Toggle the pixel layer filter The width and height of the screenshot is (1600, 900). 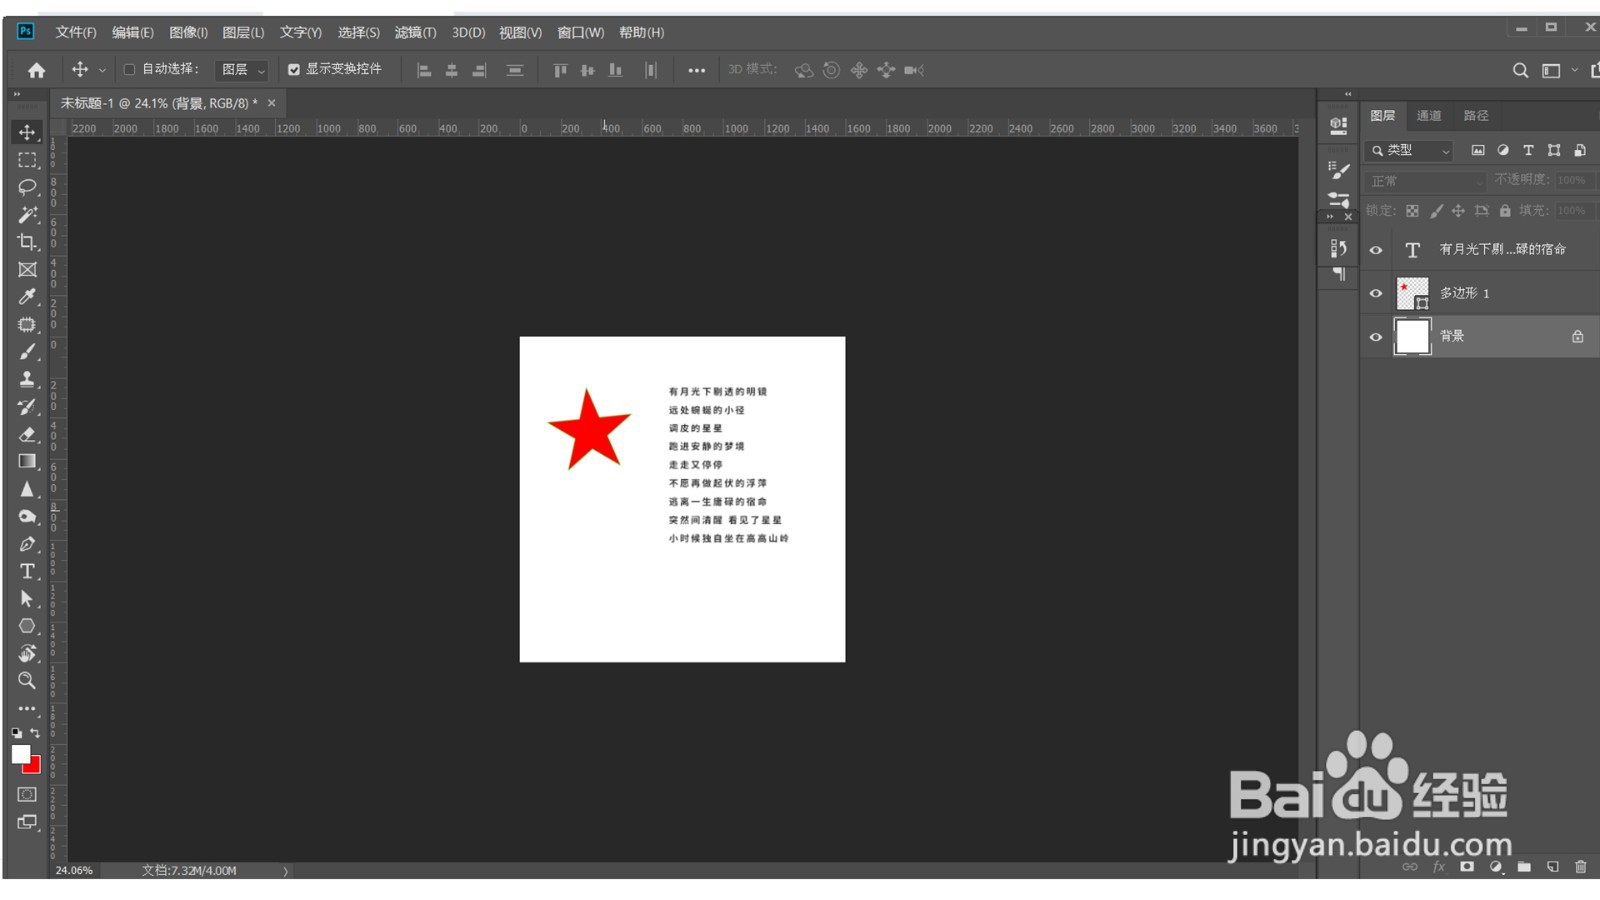(x=1478, y=150)
